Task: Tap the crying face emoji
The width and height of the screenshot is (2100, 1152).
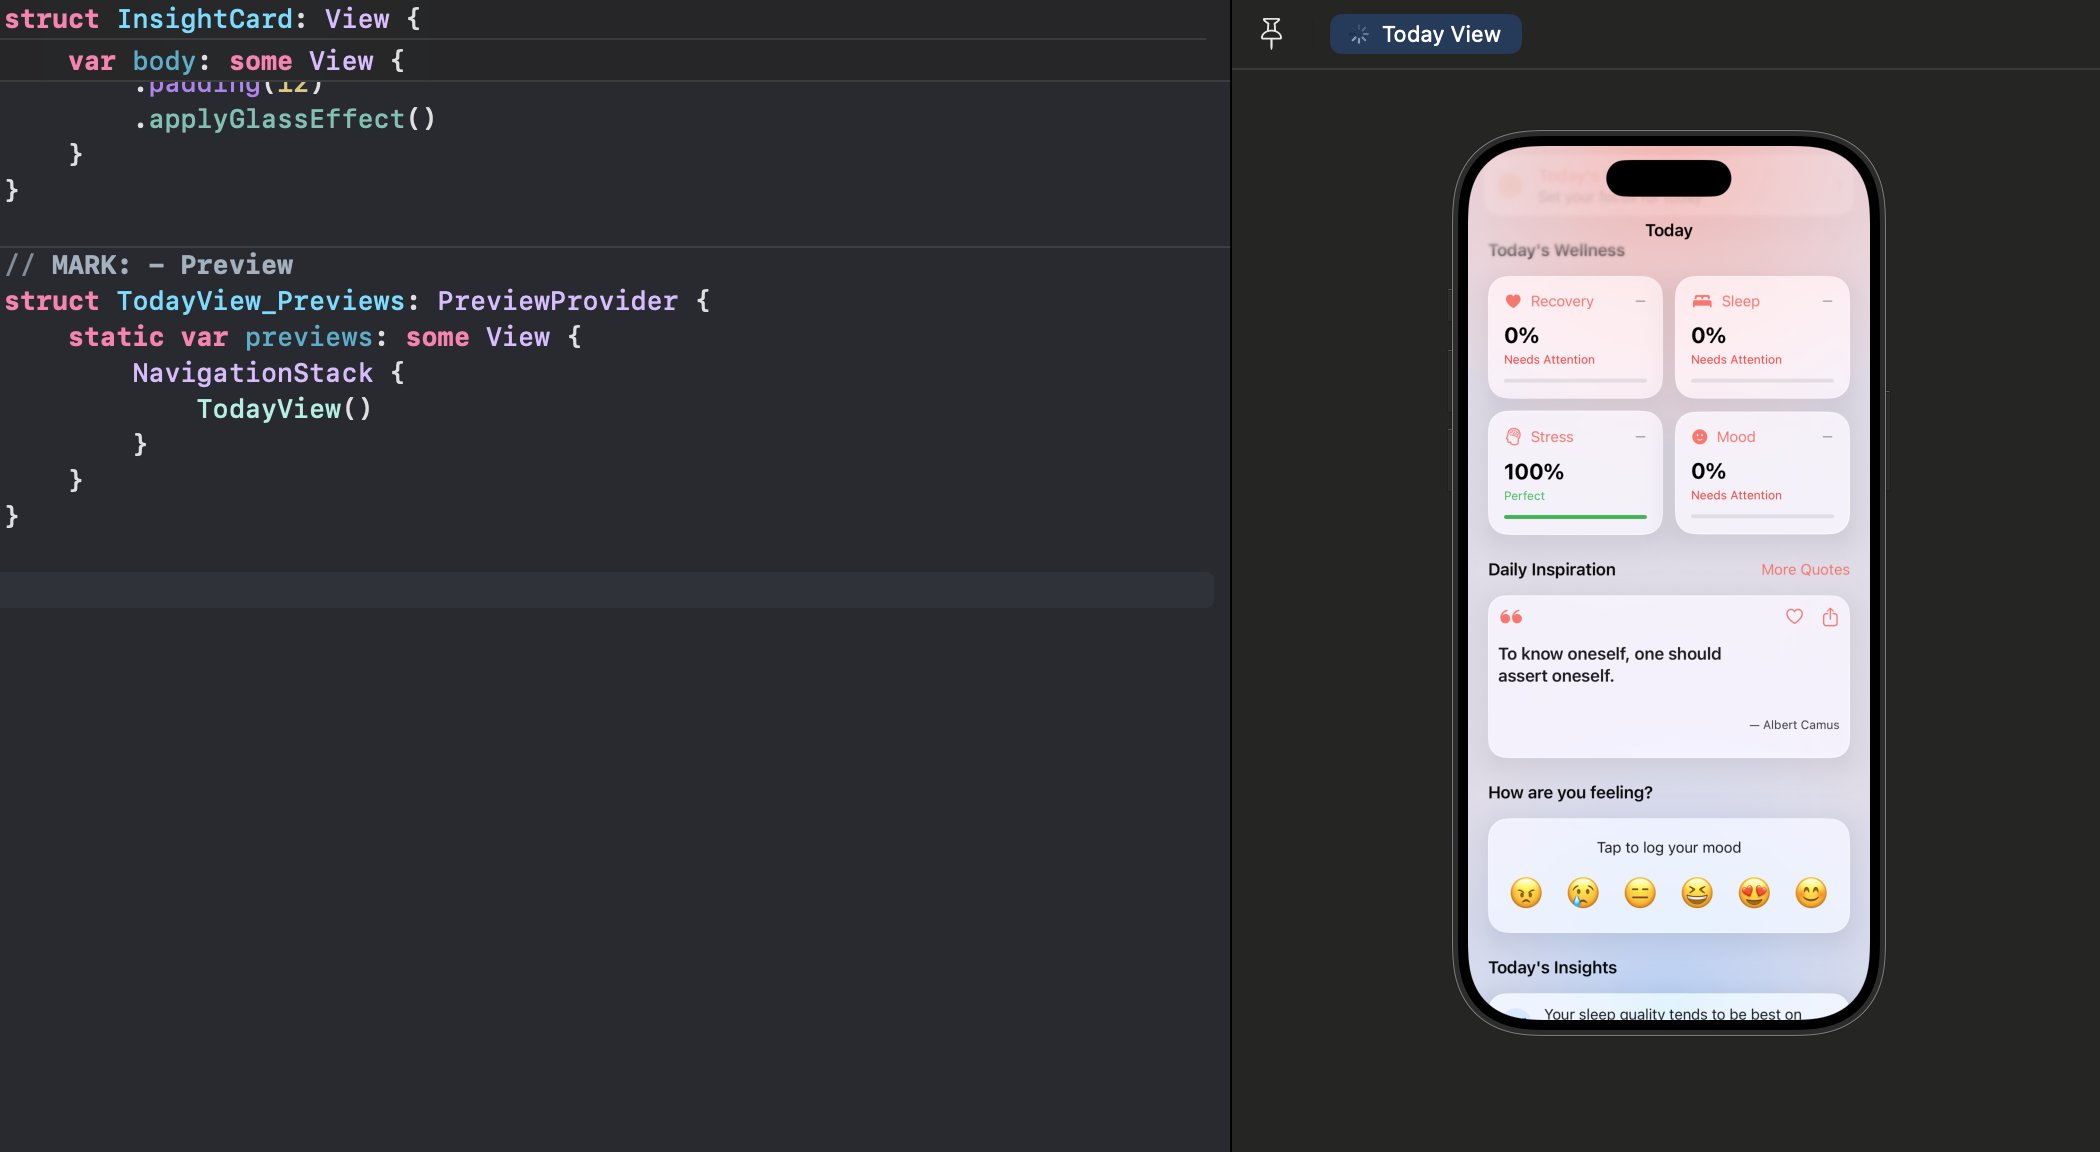Action: tap(1583, 892)
